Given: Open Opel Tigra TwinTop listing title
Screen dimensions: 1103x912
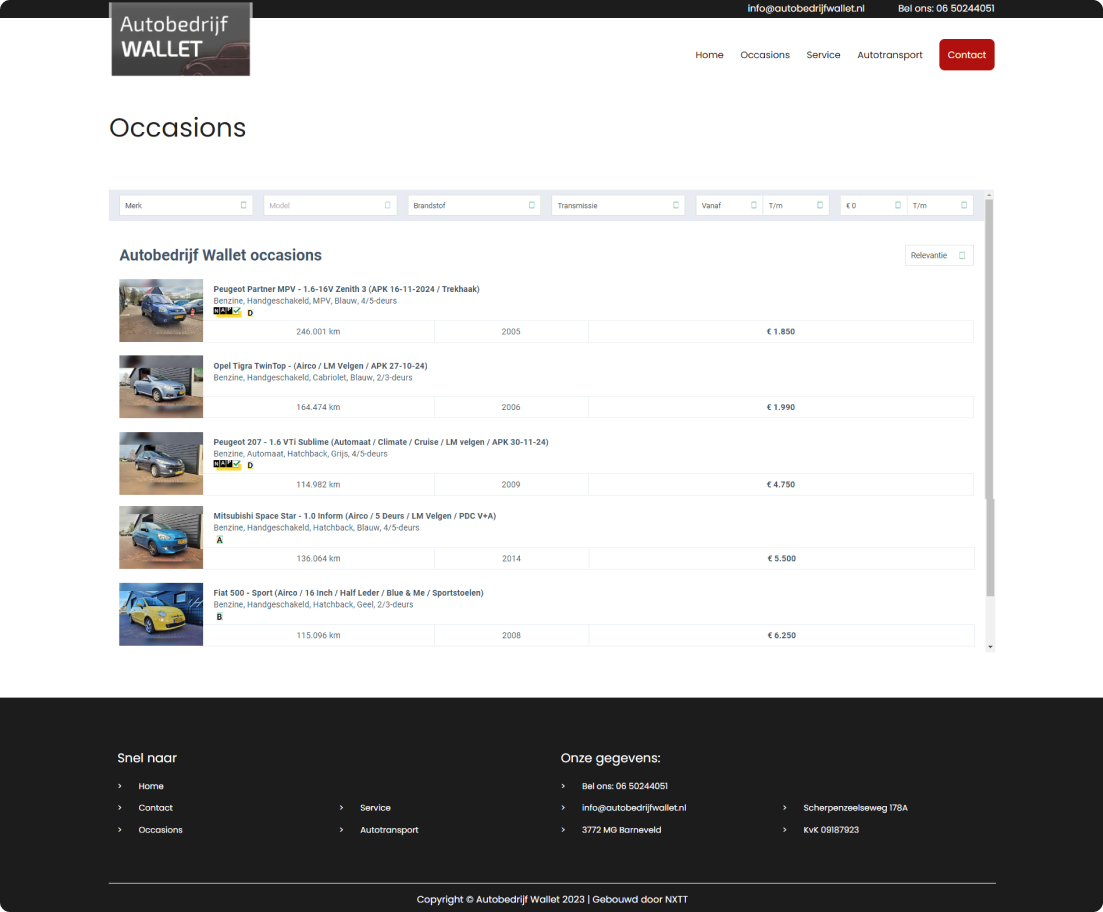Looking at the screenshot, I should tap(320, 366).
